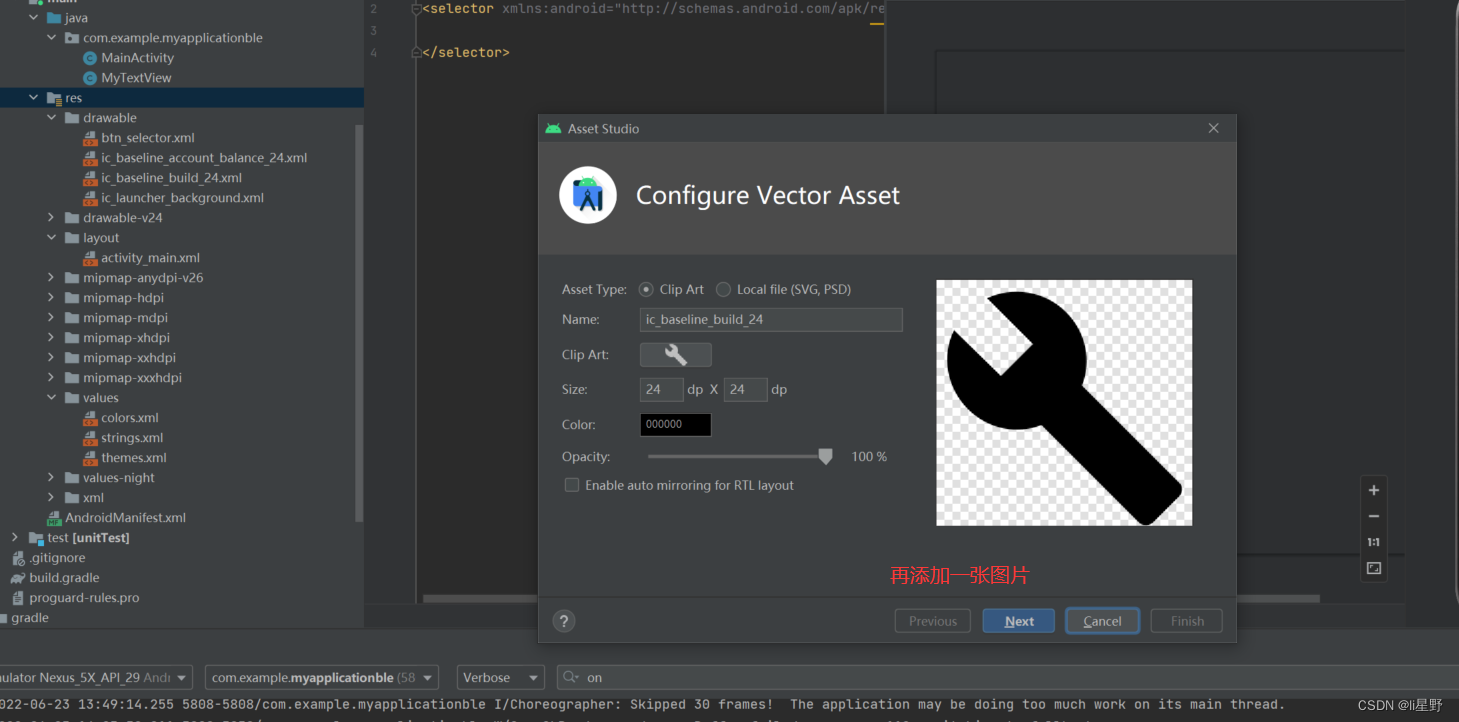Open the Verbose log level dropdown
Screen dimensions: 1459x722
click(500, 678)
